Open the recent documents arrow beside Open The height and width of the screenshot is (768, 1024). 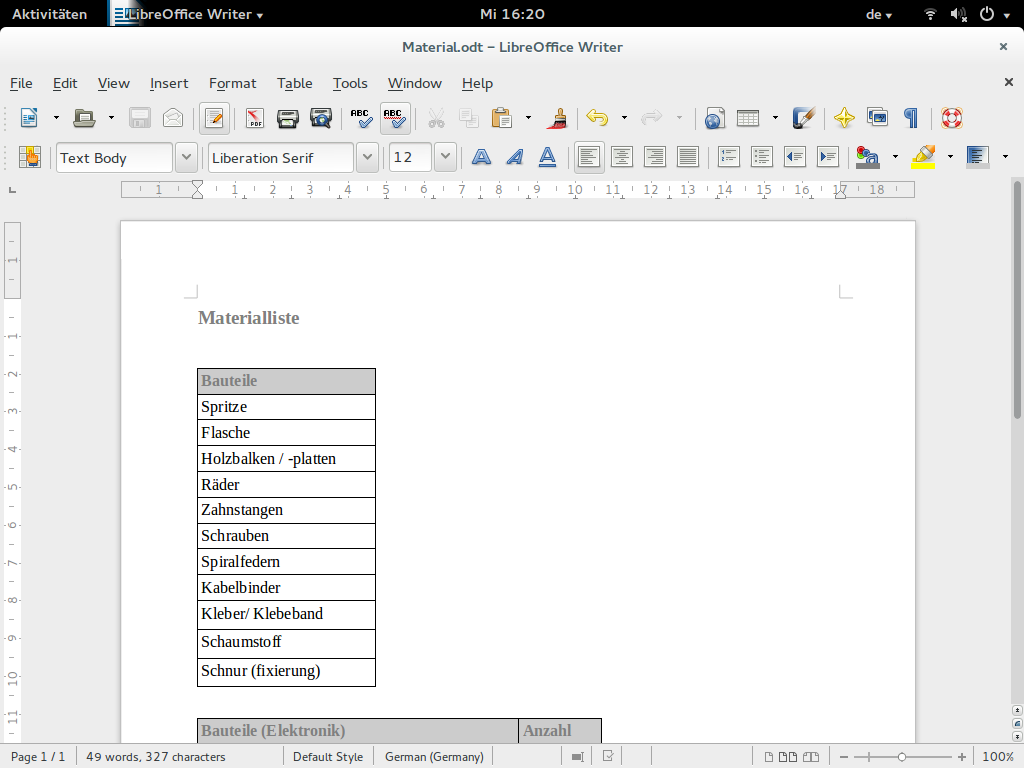[x=111, y=118]
